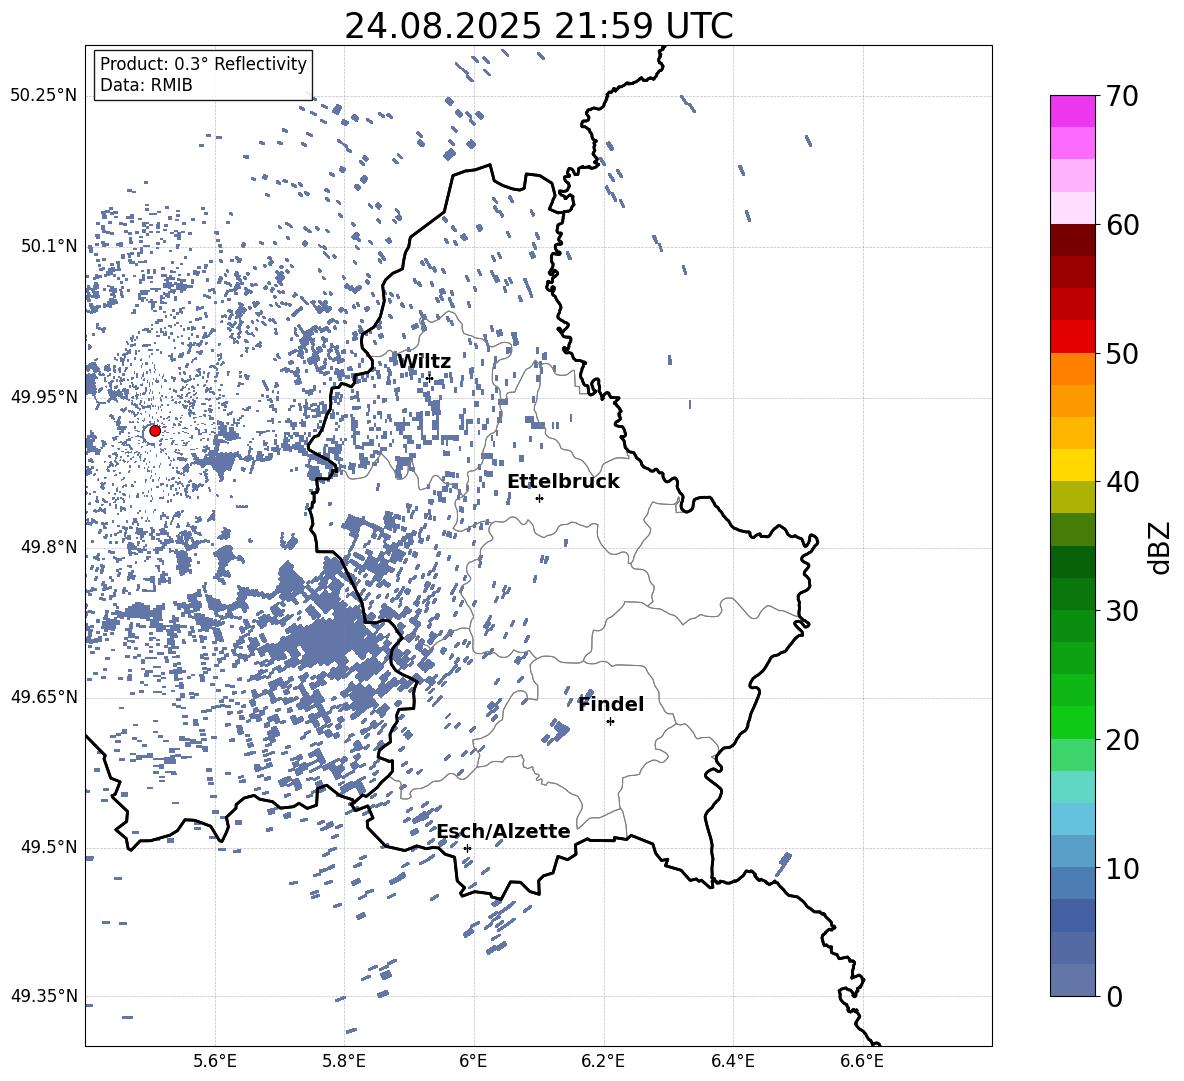Click the Data: RMIB label
This screenshot has height=1081, width=1184.
click(x=146, y=85)
